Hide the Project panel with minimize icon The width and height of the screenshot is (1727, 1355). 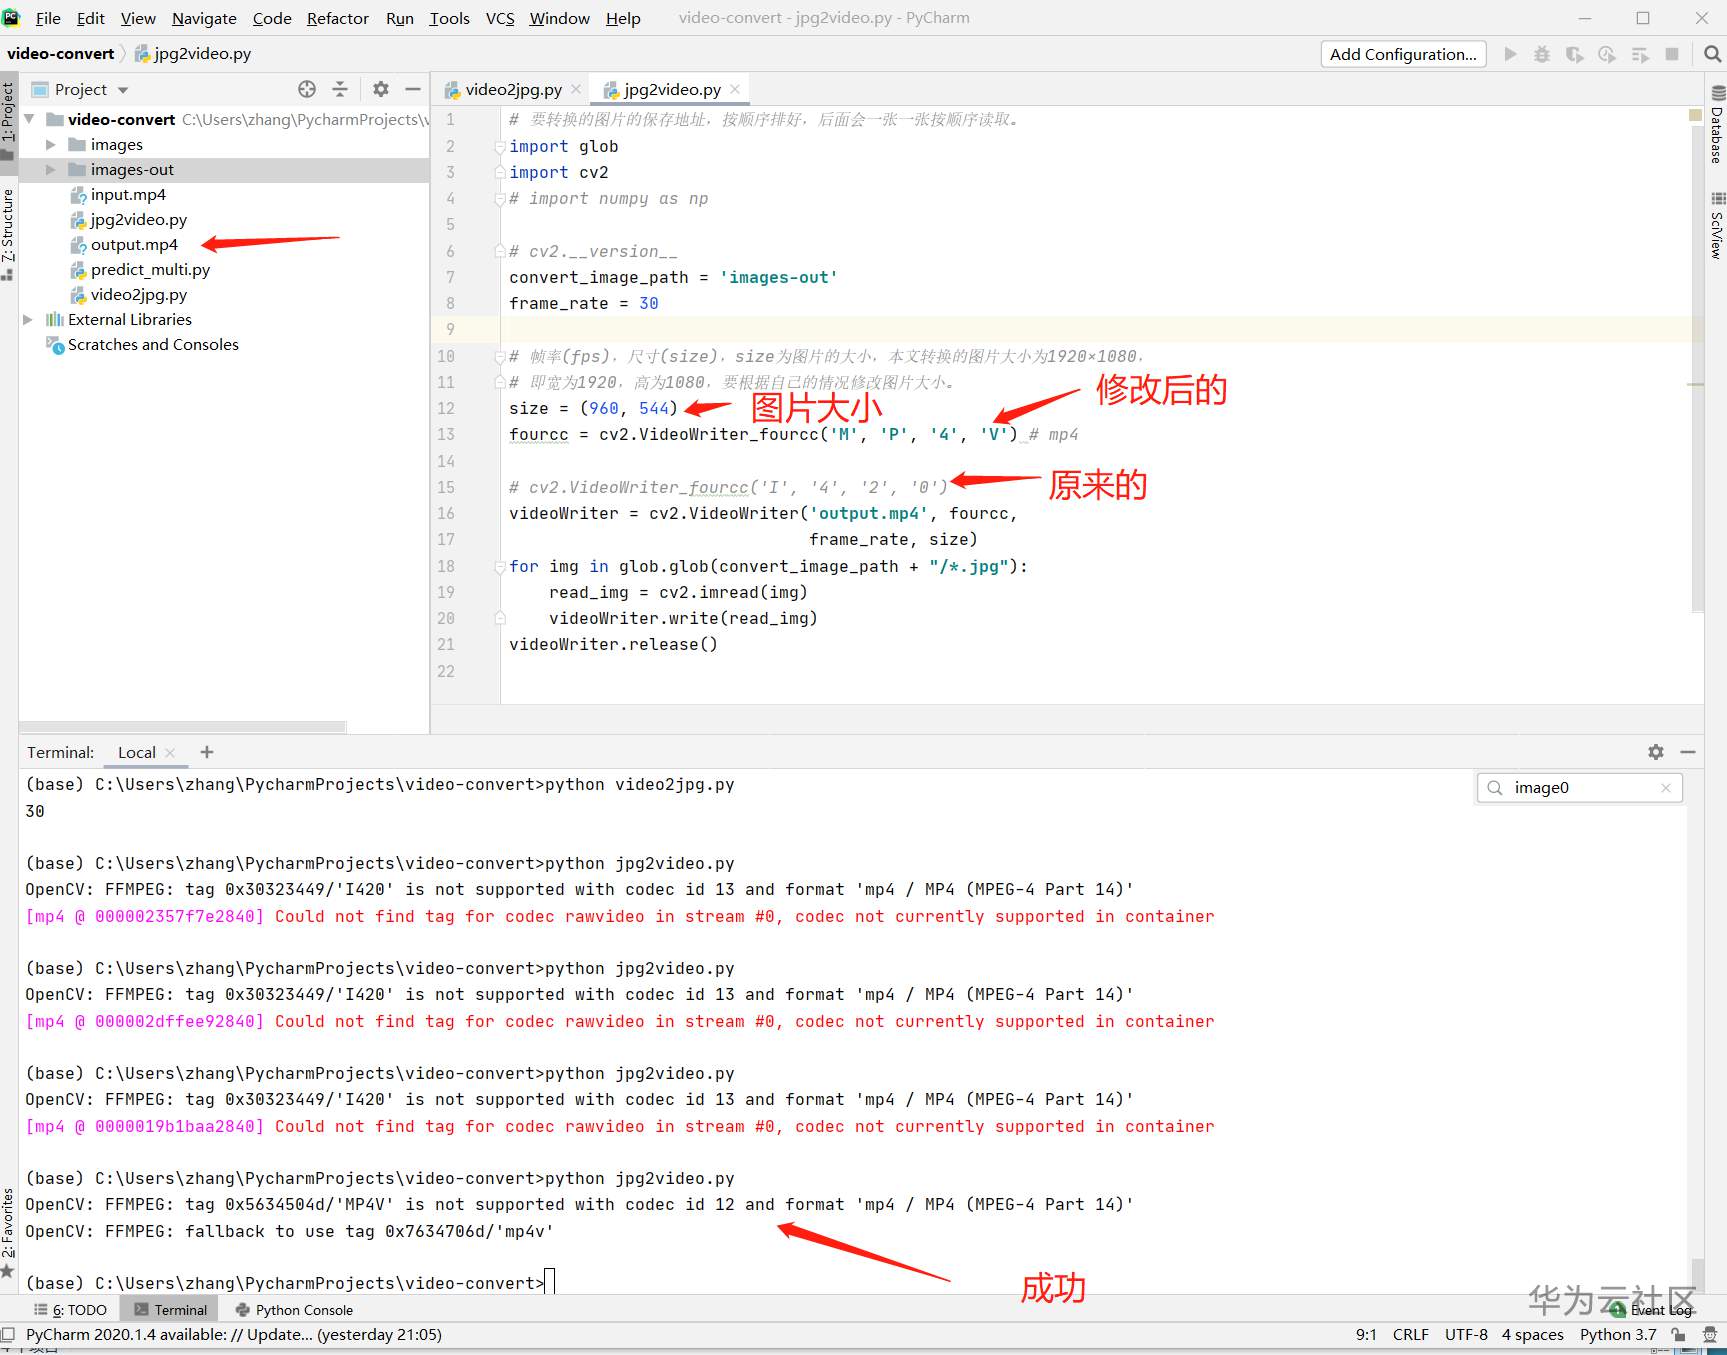[412, 89]
